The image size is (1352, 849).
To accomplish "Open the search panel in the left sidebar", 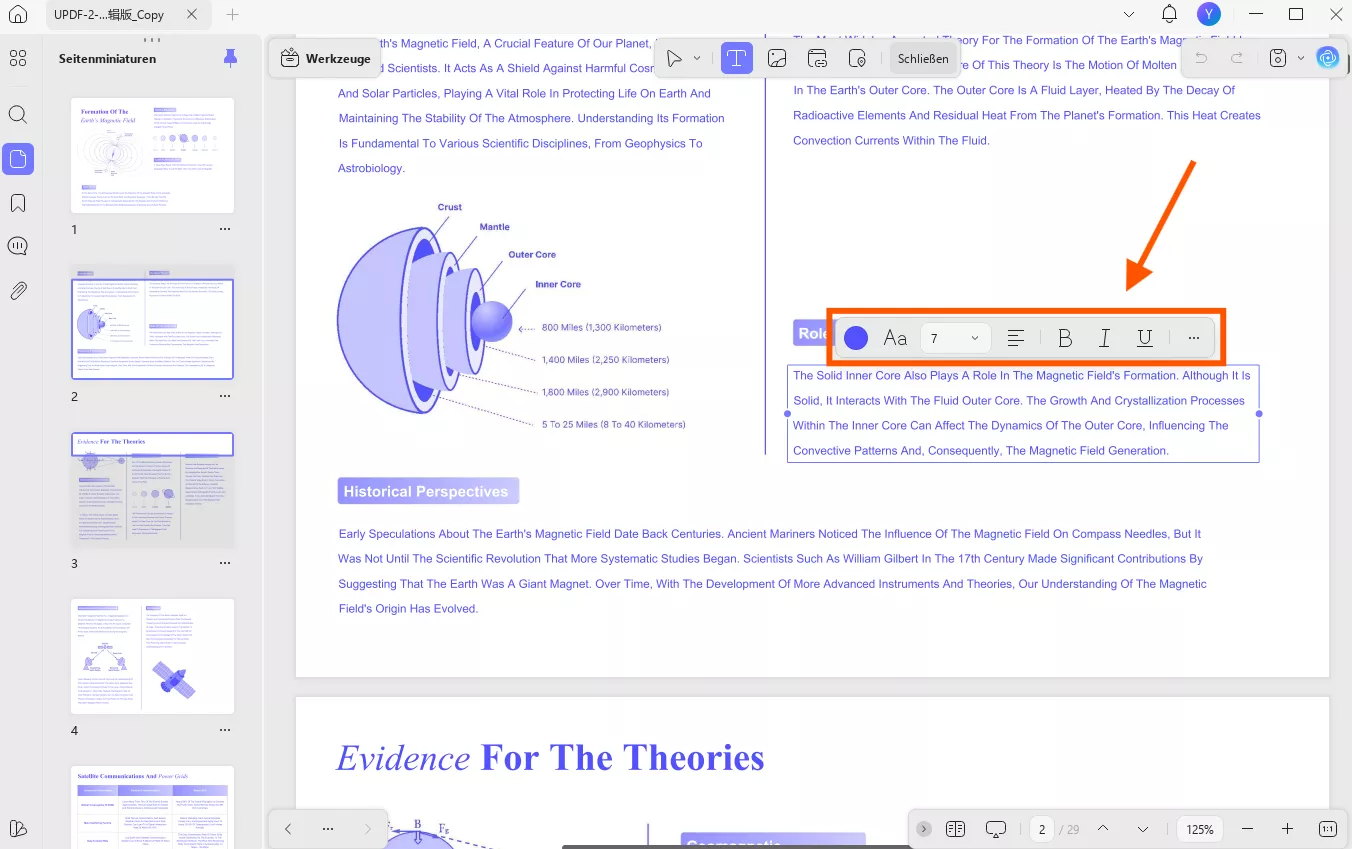I will coord(18,114).
